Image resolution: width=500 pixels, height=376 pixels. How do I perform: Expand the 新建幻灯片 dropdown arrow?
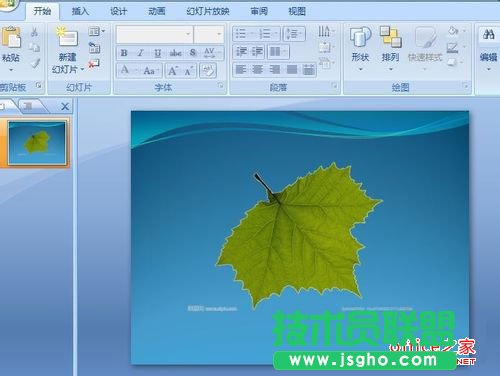point(82,70)
